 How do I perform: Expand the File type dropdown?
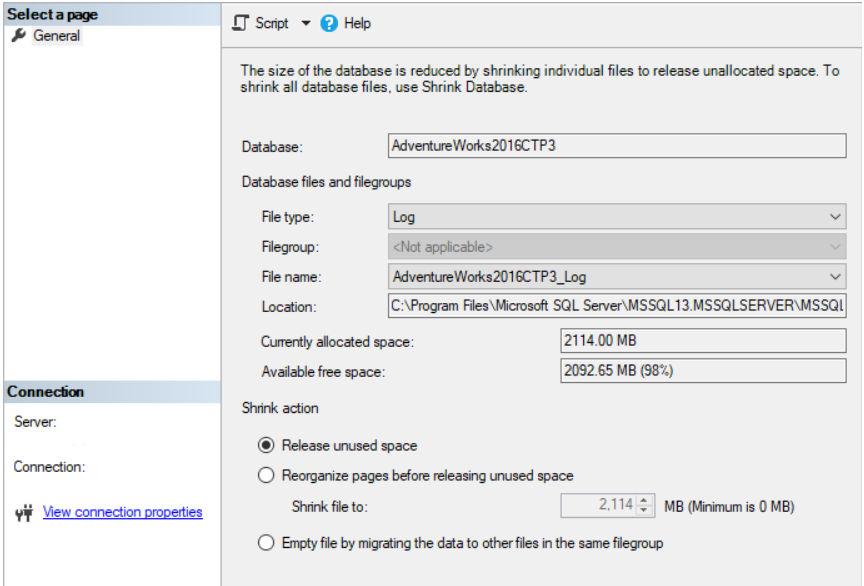pyautogui.click(x=836, y=217)
